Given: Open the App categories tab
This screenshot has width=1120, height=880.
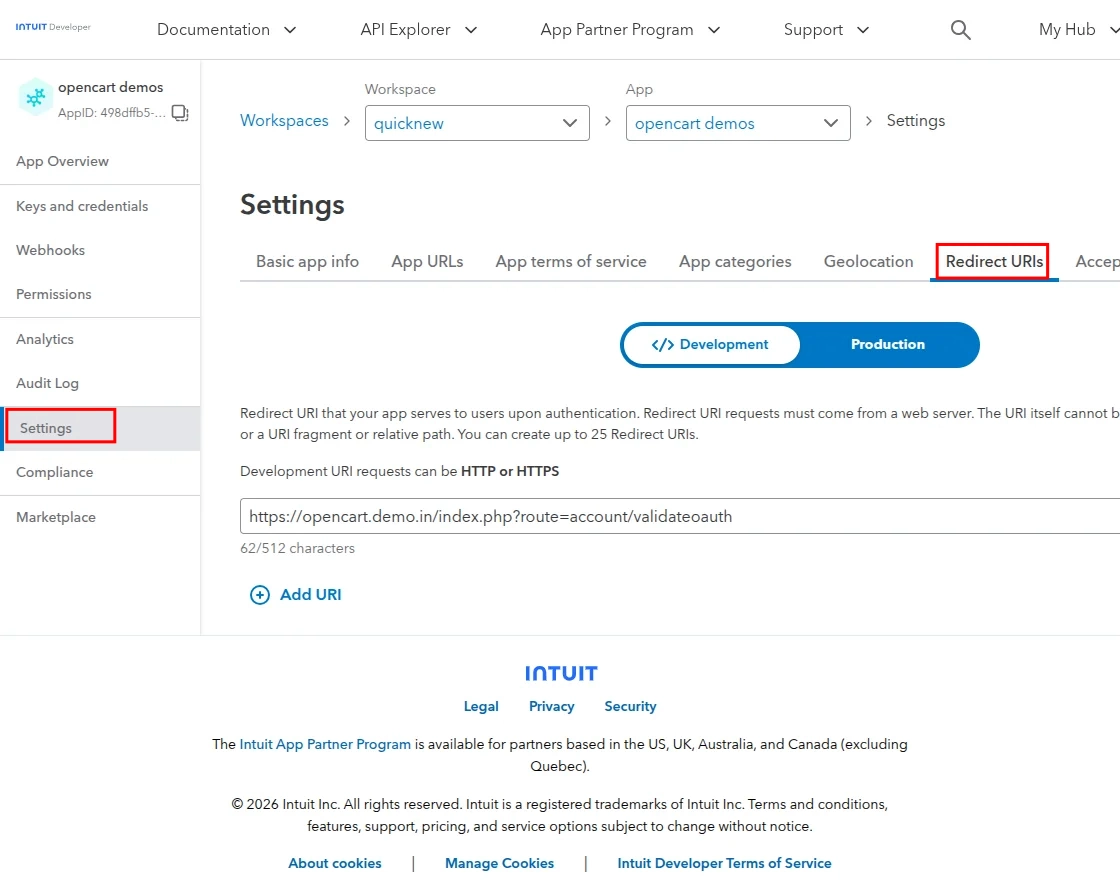Looking at the screenshot, I should (x=735, y=262).
